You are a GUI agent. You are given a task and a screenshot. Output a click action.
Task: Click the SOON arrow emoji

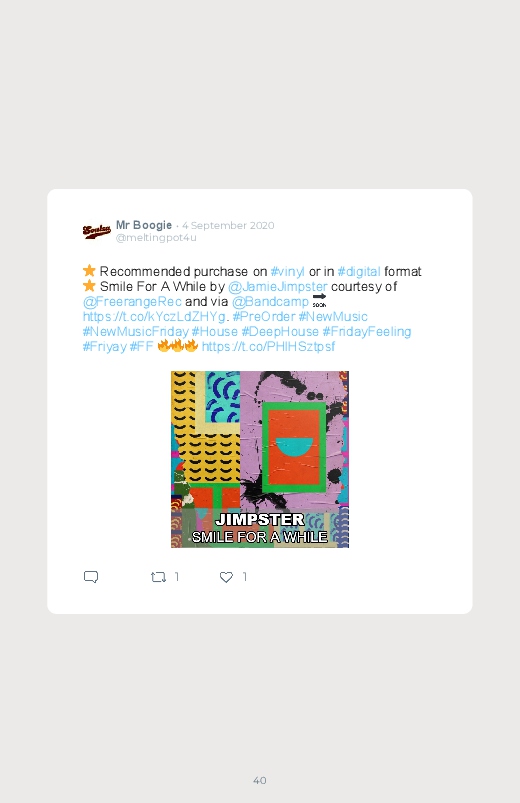pos(319,301)
